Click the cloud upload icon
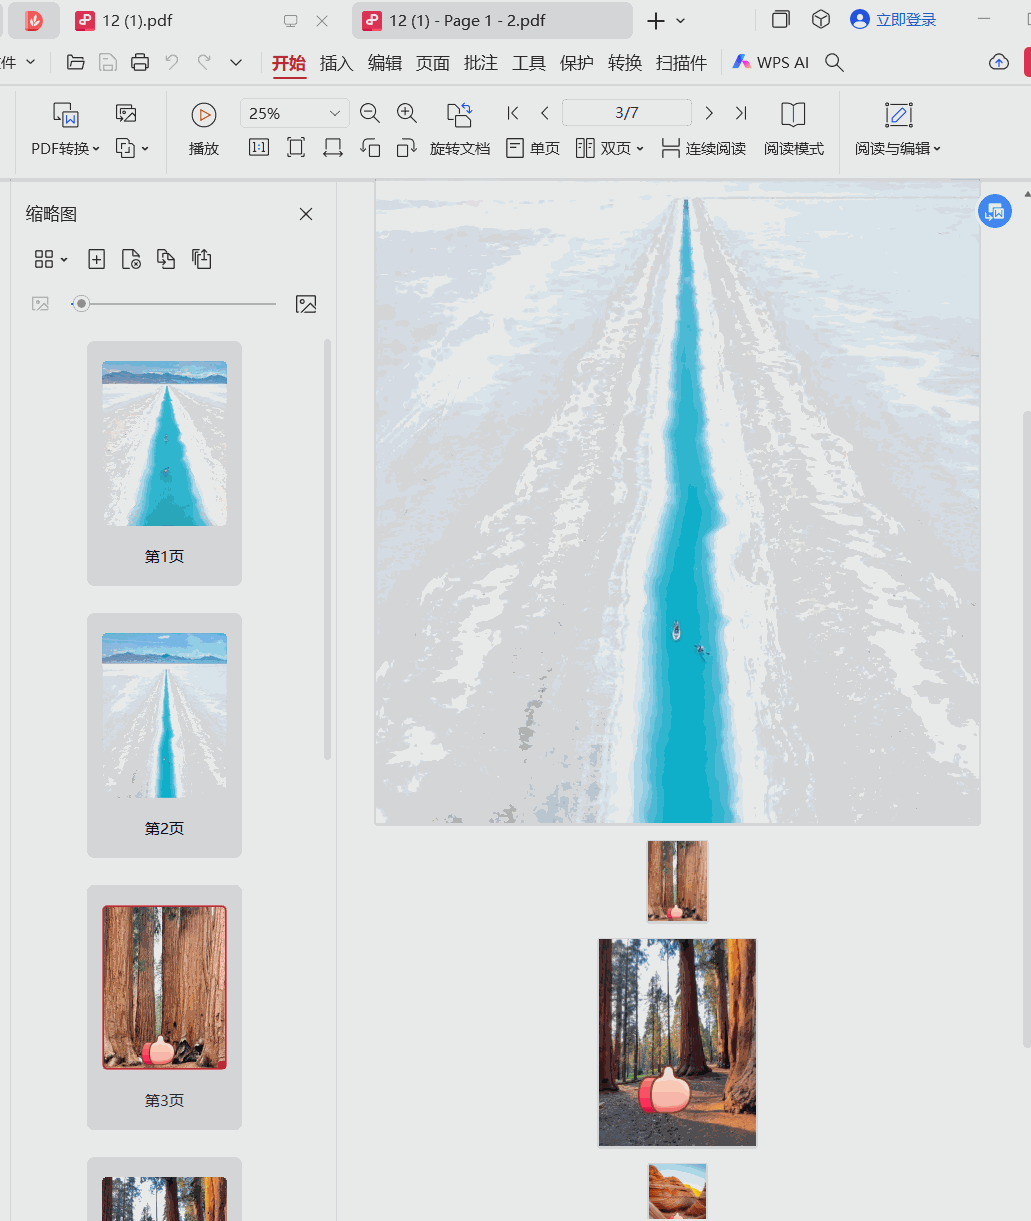 coord(998,63)
